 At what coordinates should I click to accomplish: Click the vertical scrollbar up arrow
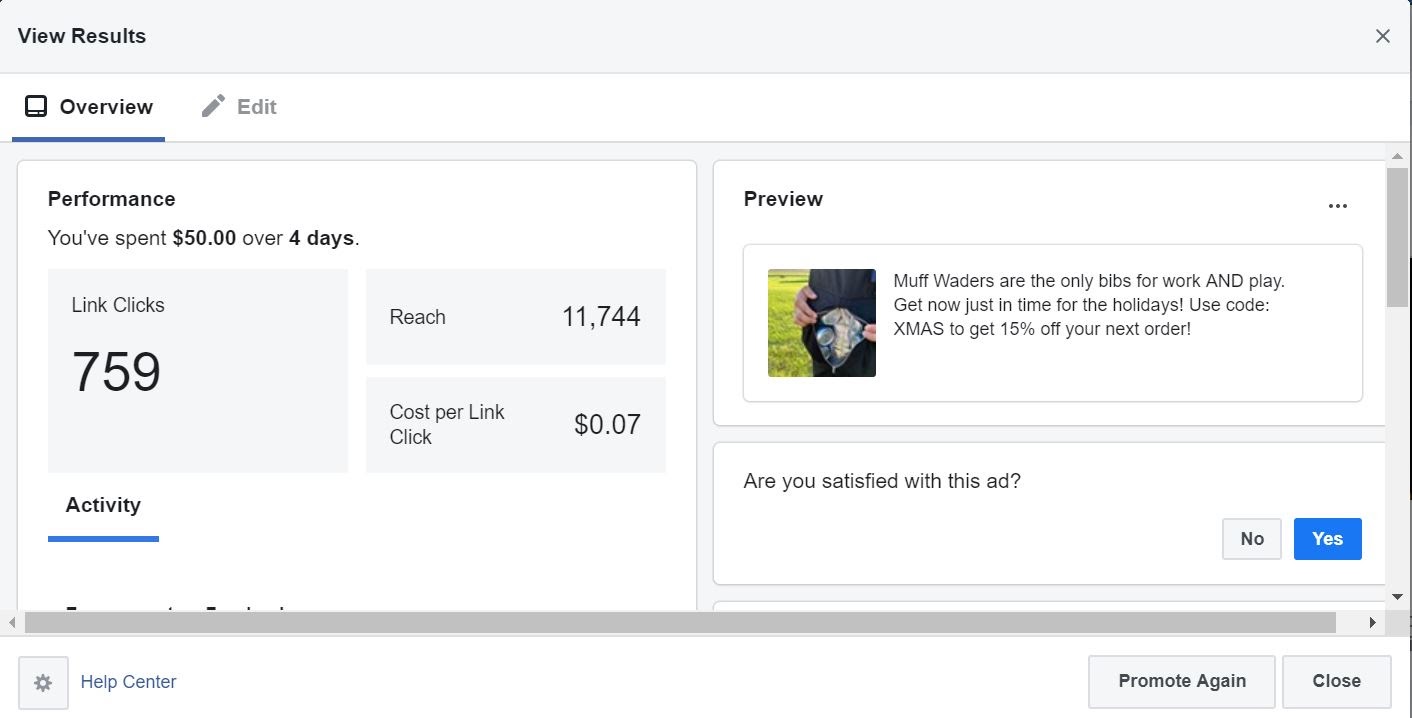coord(1397,155)
